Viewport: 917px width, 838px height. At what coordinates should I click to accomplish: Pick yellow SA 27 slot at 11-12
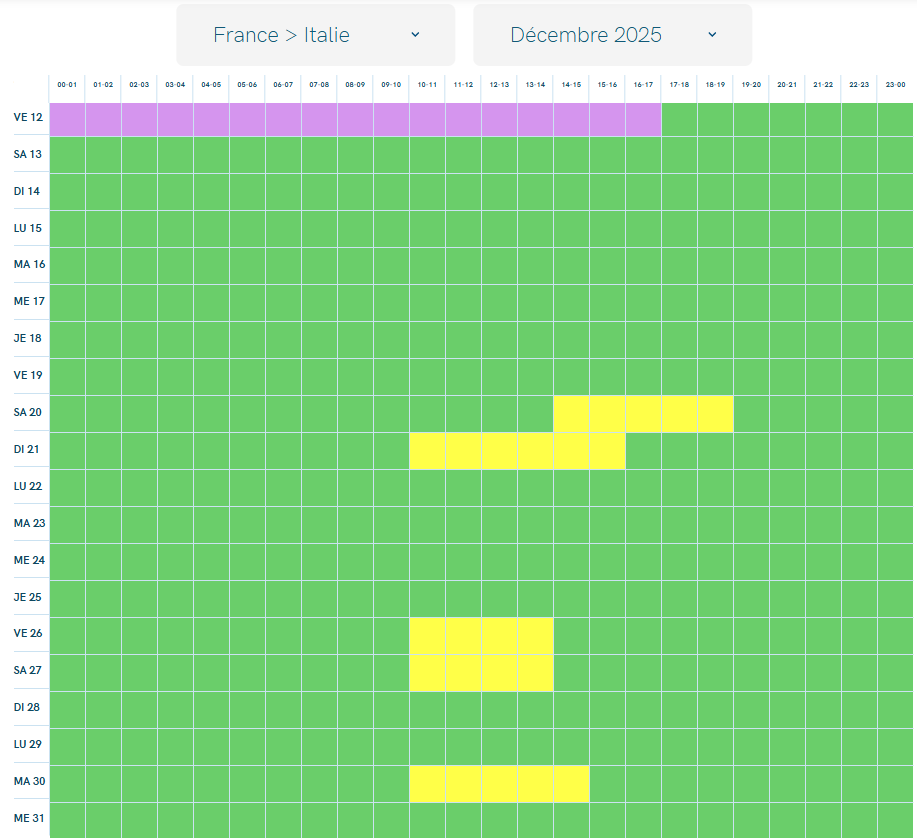coord(463,672)
